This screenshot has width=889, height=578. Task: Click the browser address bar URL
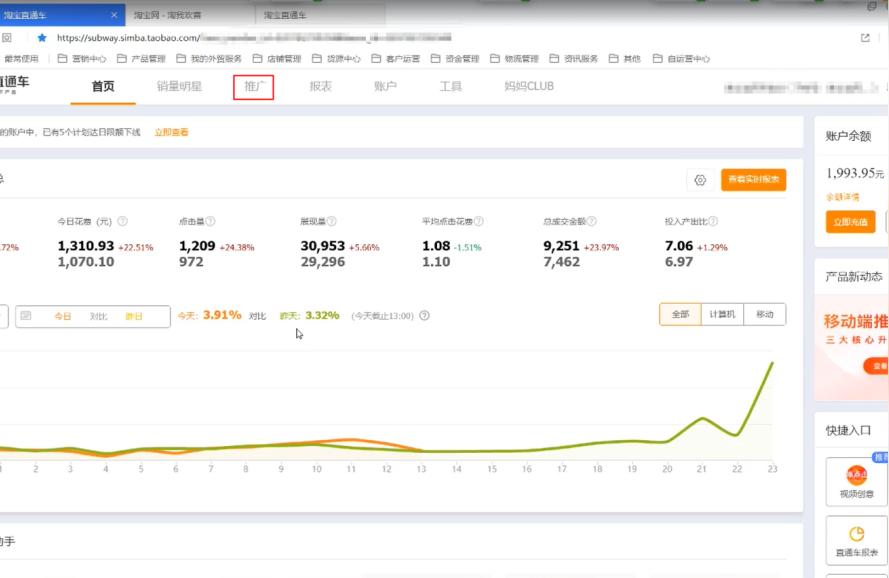coord(254,38)
